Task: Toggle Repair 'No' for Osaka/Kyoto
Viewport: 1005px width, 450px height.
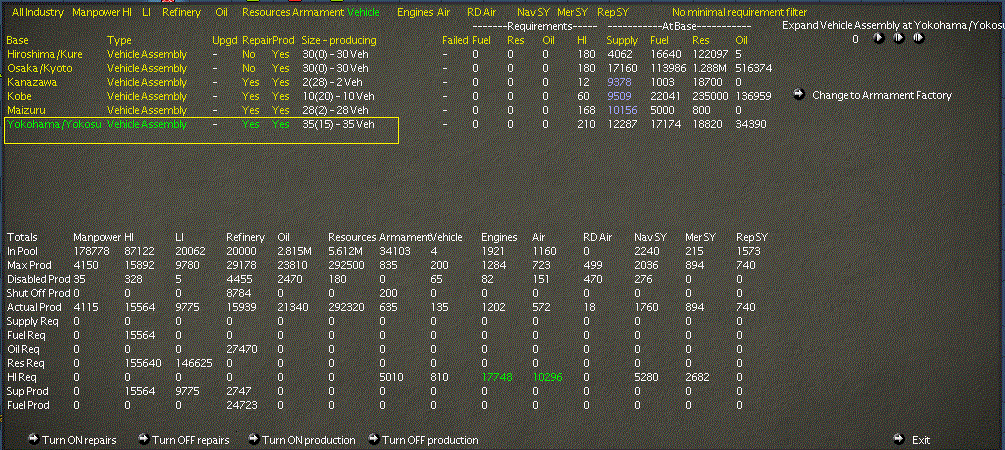Action: click(249, 68)
